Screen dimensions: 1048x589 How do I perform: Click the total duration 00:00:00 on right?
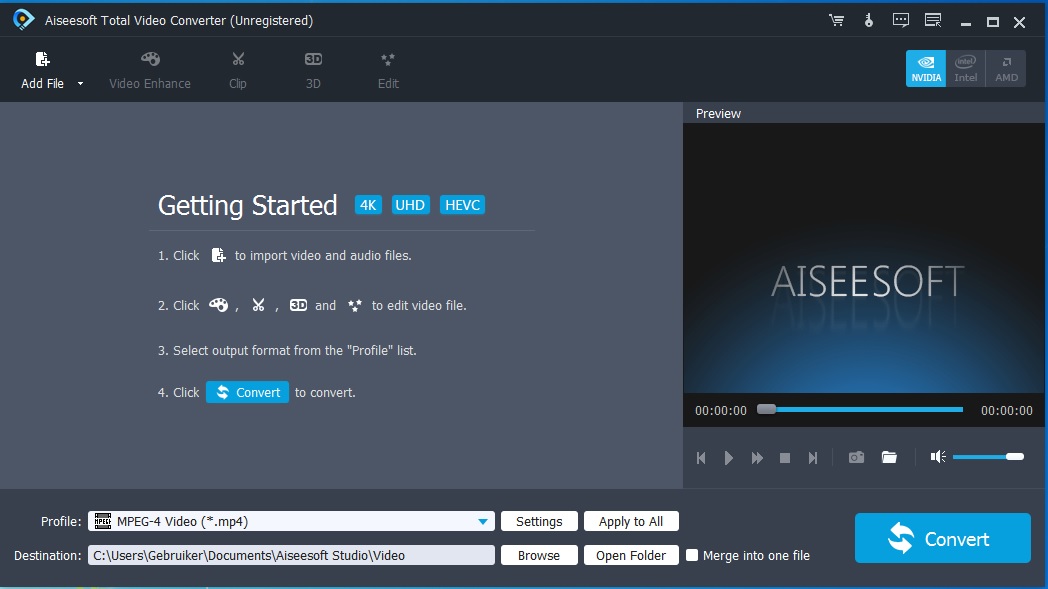[1007, 410]
